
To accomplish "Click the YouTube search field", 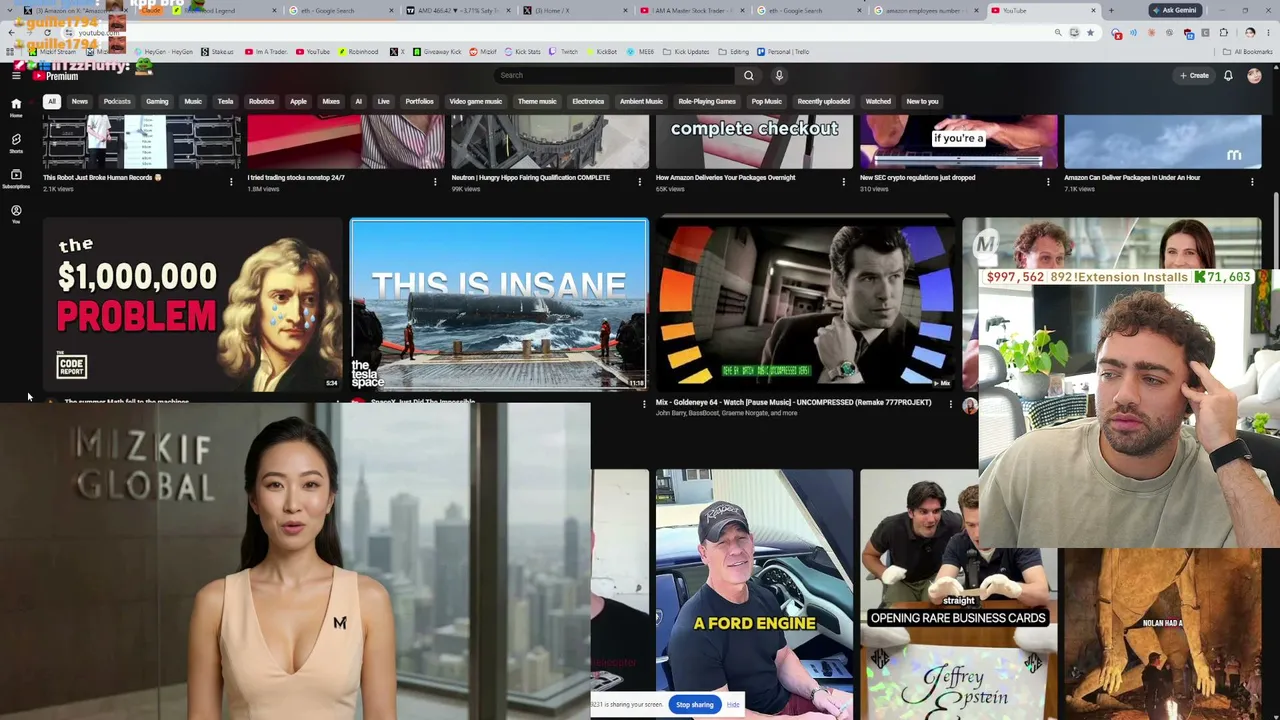I will coord(615,75).
